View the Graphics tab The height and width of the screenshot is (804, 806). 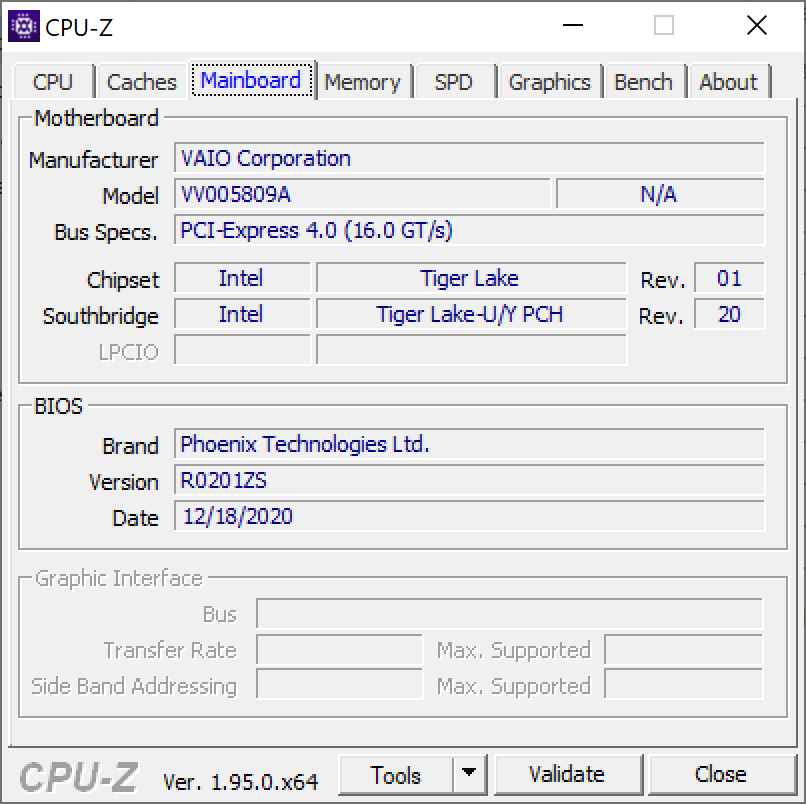549,82
